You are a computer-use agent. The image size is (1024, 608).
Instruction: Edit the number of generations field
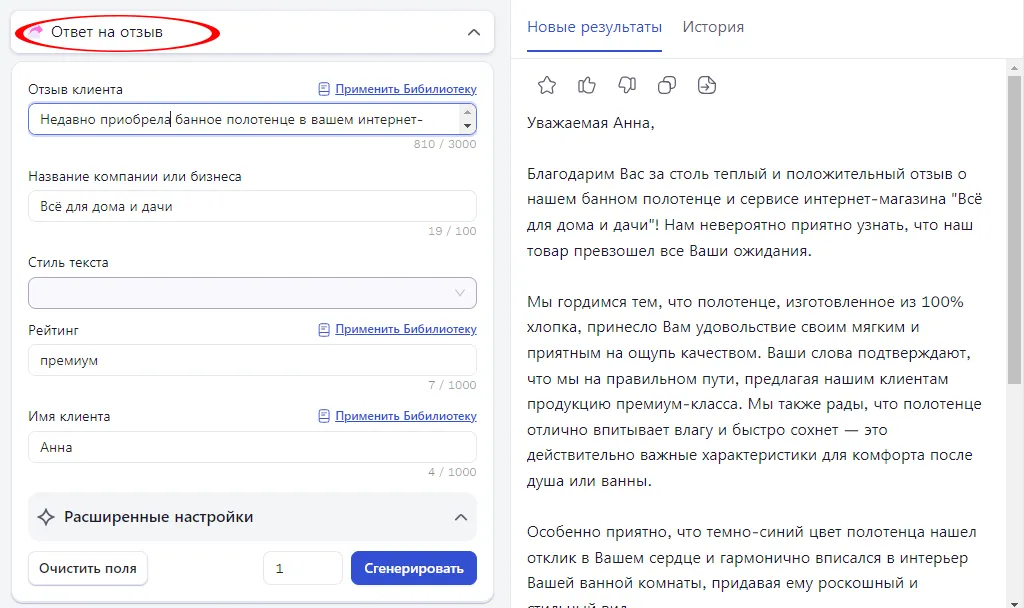302,567
